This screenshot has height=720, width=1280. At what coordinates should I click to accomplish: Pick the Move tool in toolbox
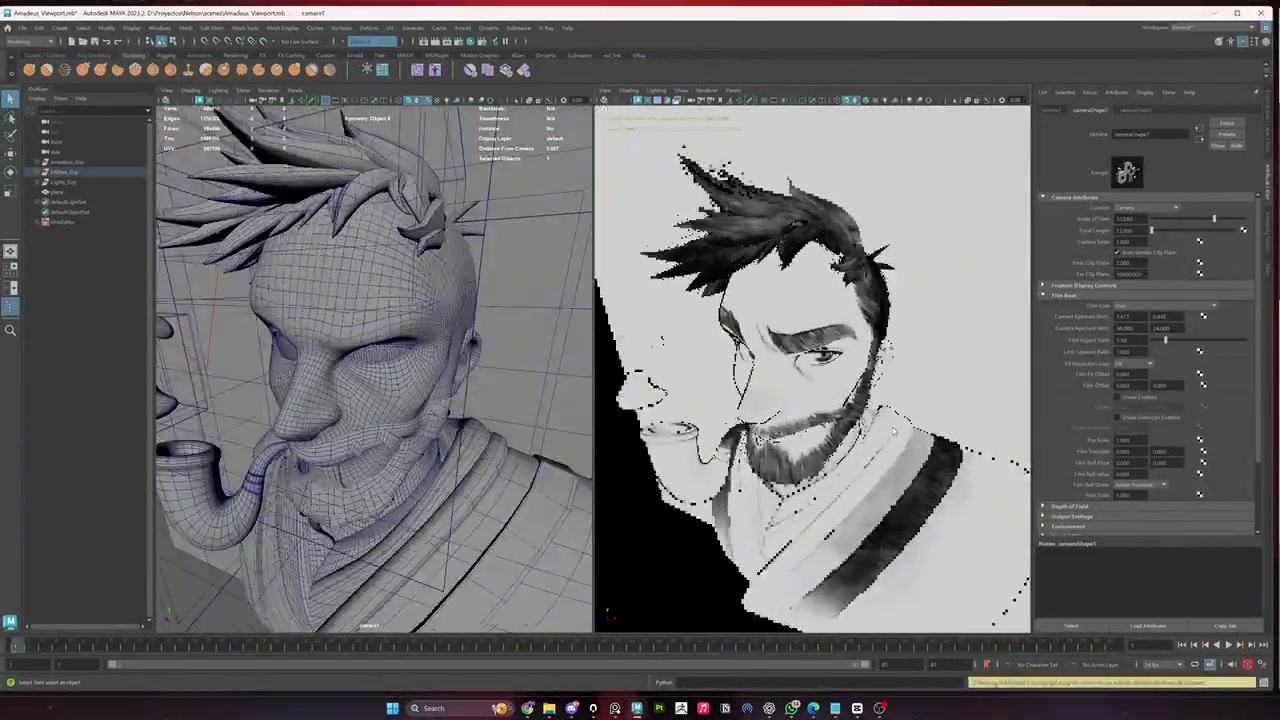click(x=10, y=154)
